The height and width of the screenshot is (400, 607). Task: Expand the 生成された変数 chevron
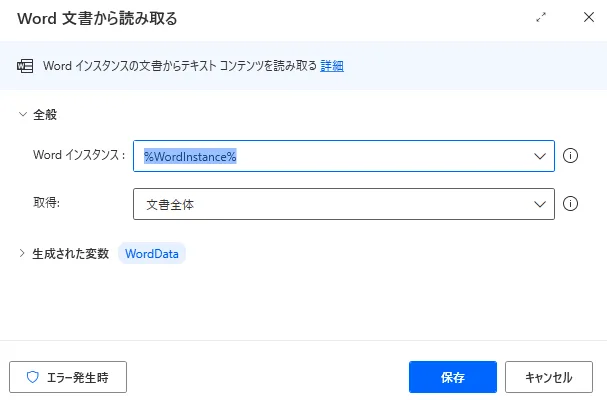coord(22,254)
